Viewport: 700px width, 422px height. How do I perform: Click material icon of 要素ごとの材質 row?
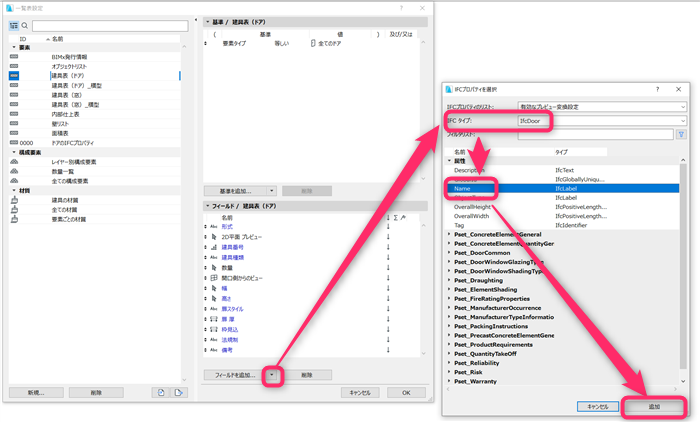coord(14,219)
